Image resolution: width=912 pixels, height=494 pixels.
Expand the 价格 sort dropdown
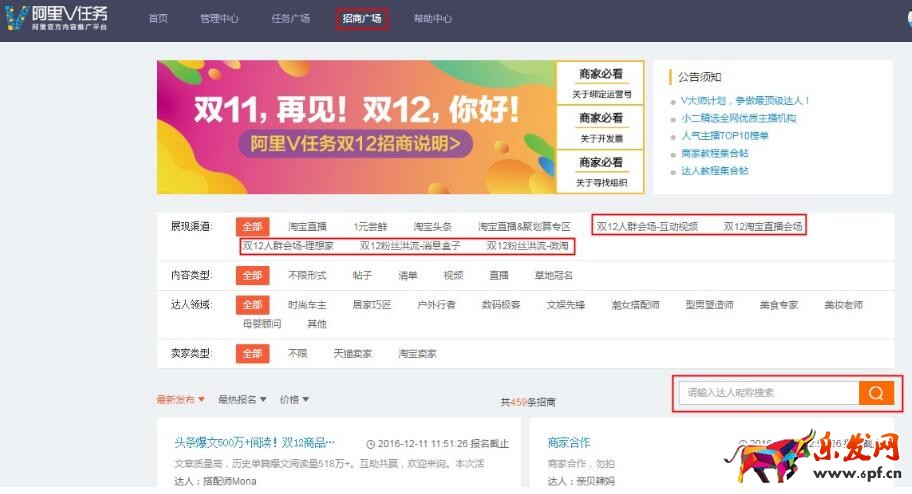pyautogui.click(x=294, y=400)
